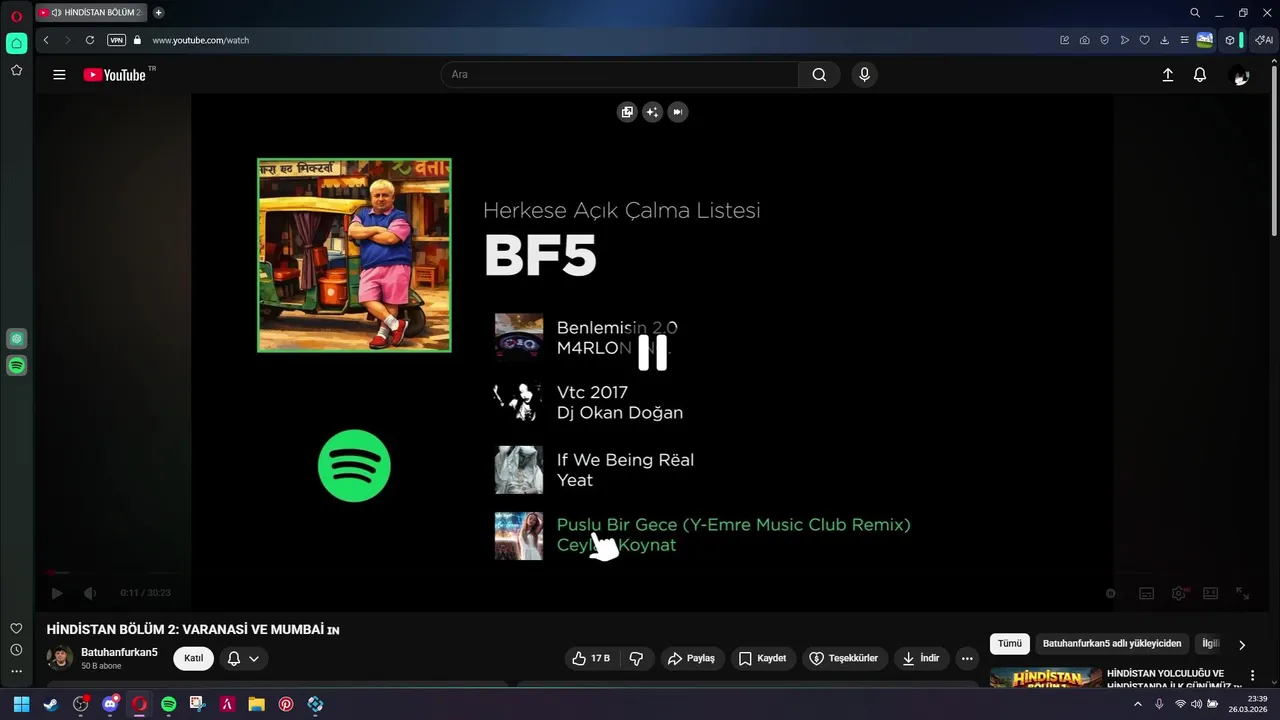Show hidden system tray icons
The width and height of the screenshot is (1280, 720).
(1137, 704)
